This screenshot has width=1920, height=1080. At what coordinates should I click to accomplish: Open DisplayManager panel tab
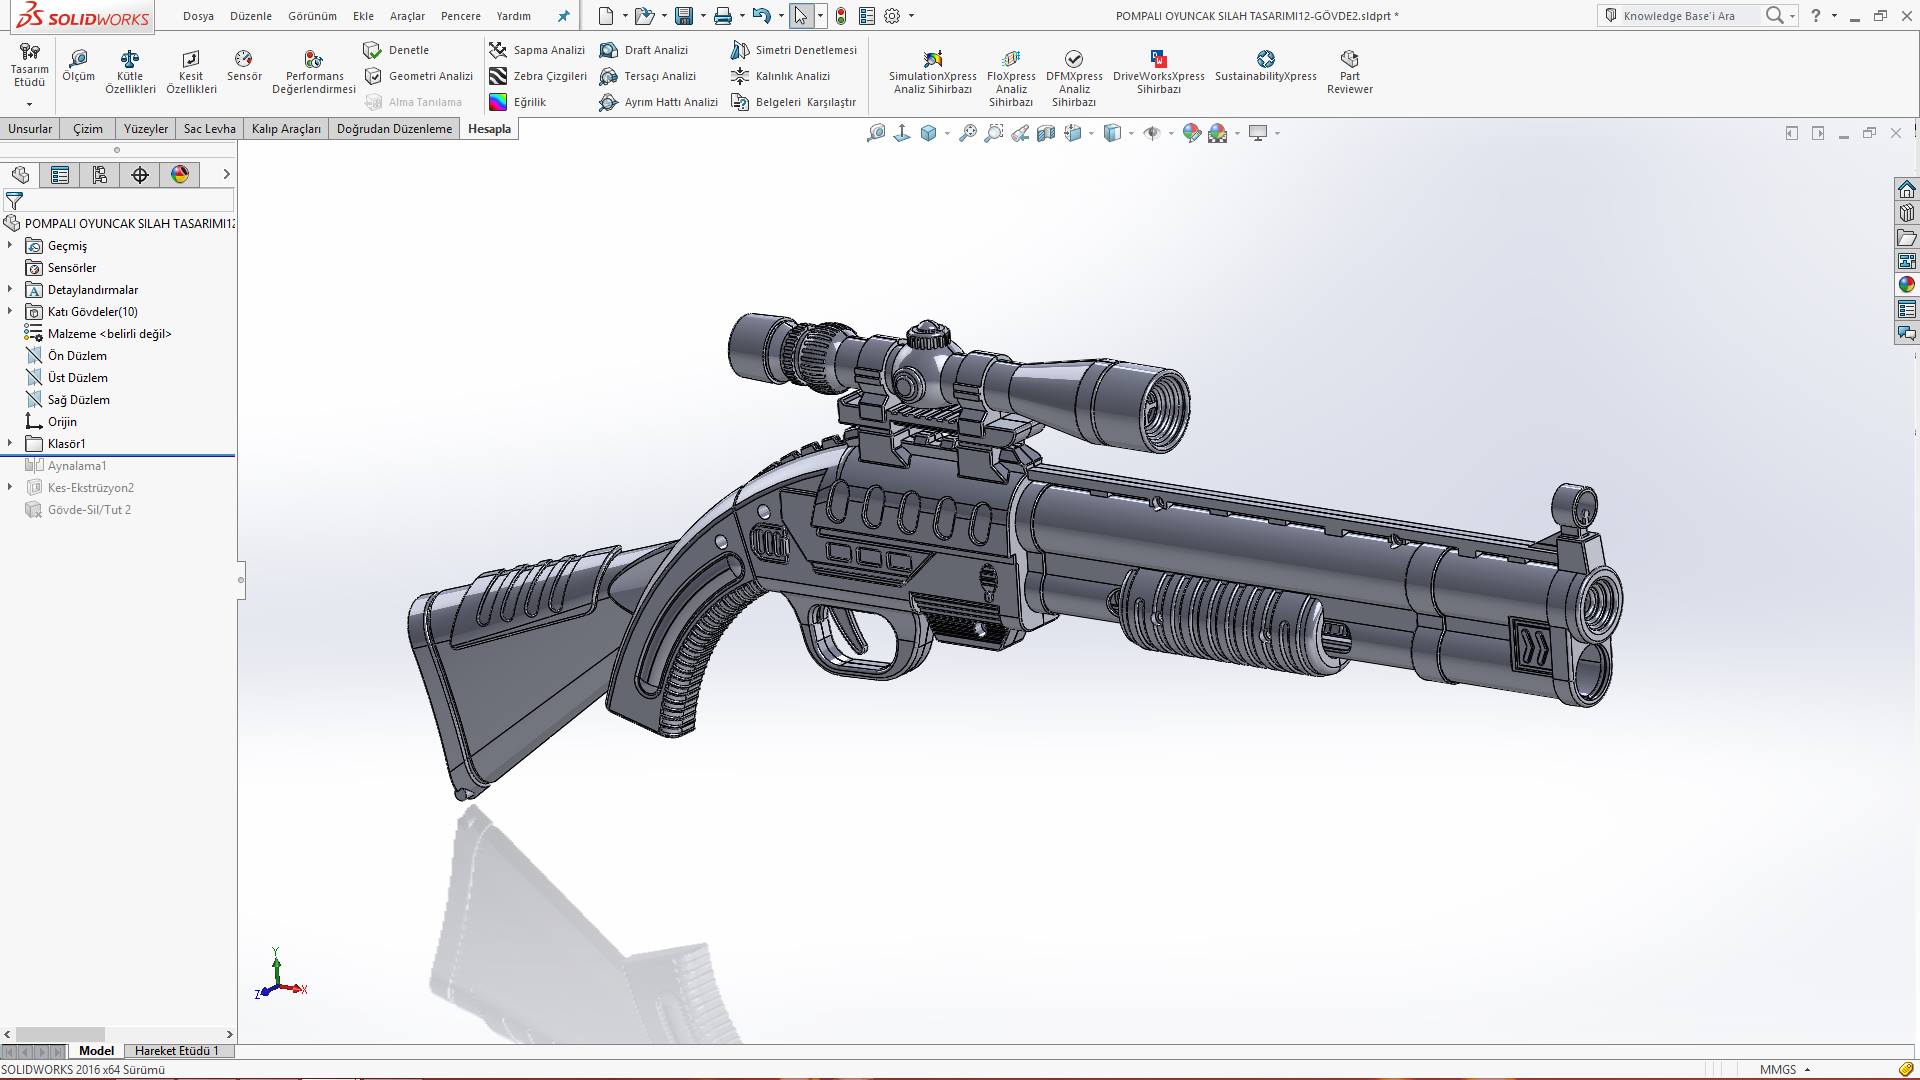pos(180,175)
